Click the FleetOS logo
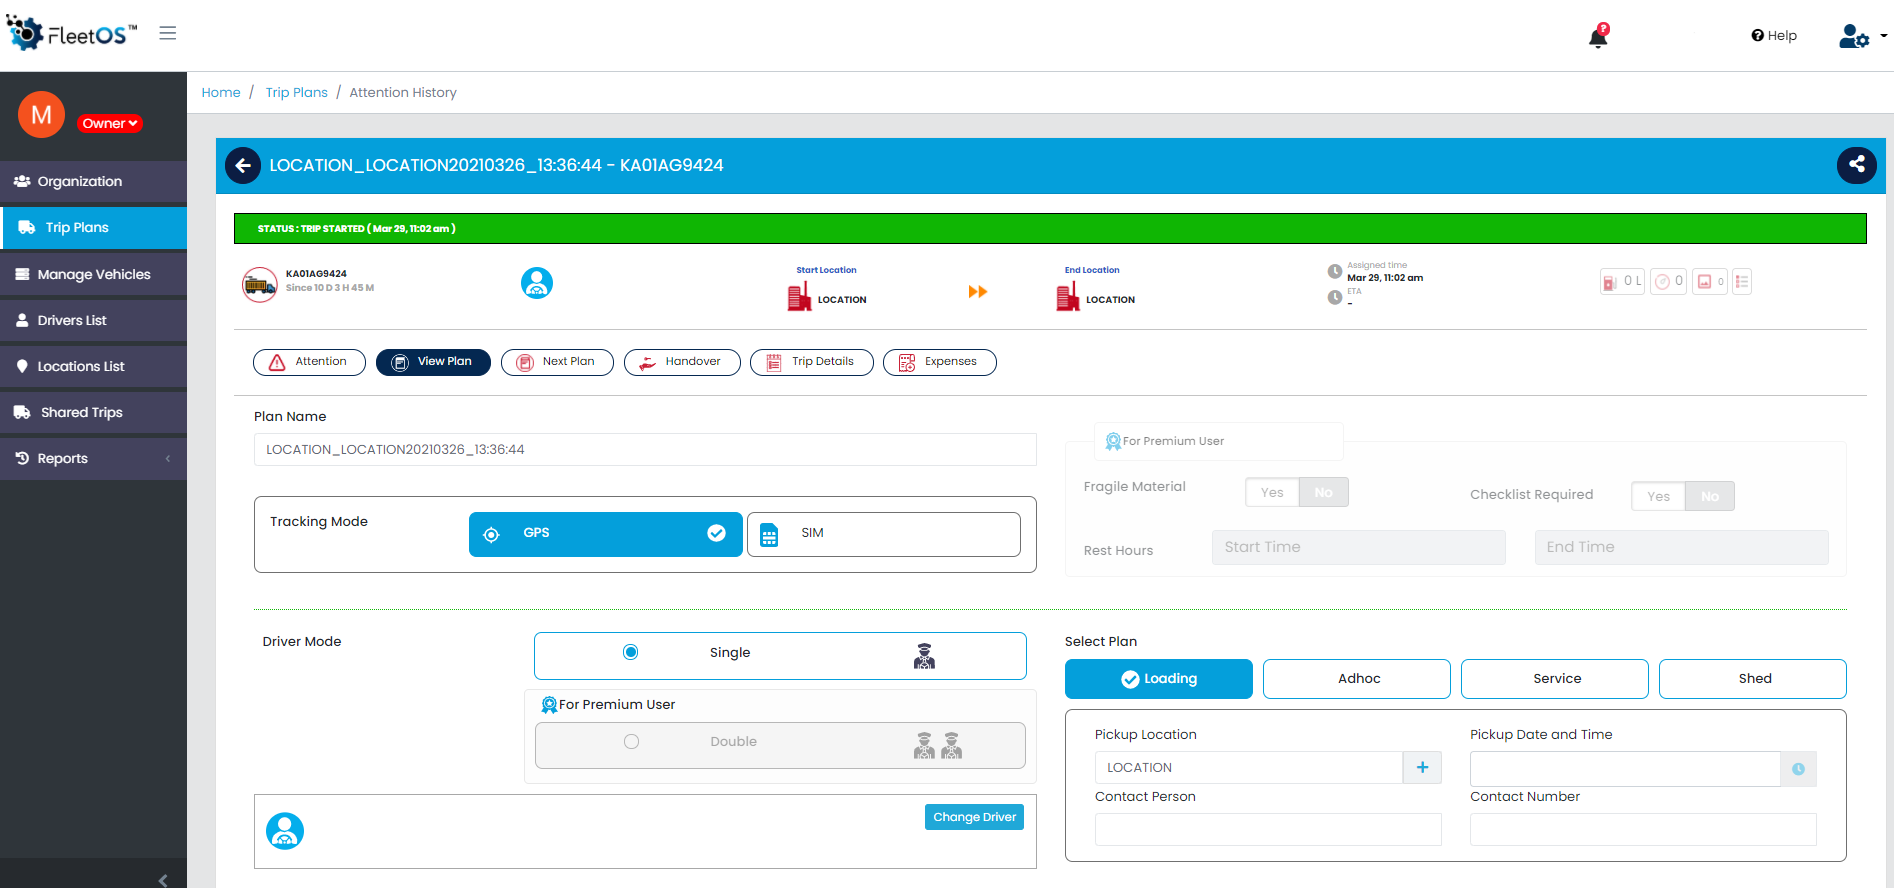The image size is (1894, 888). [72, 34]
